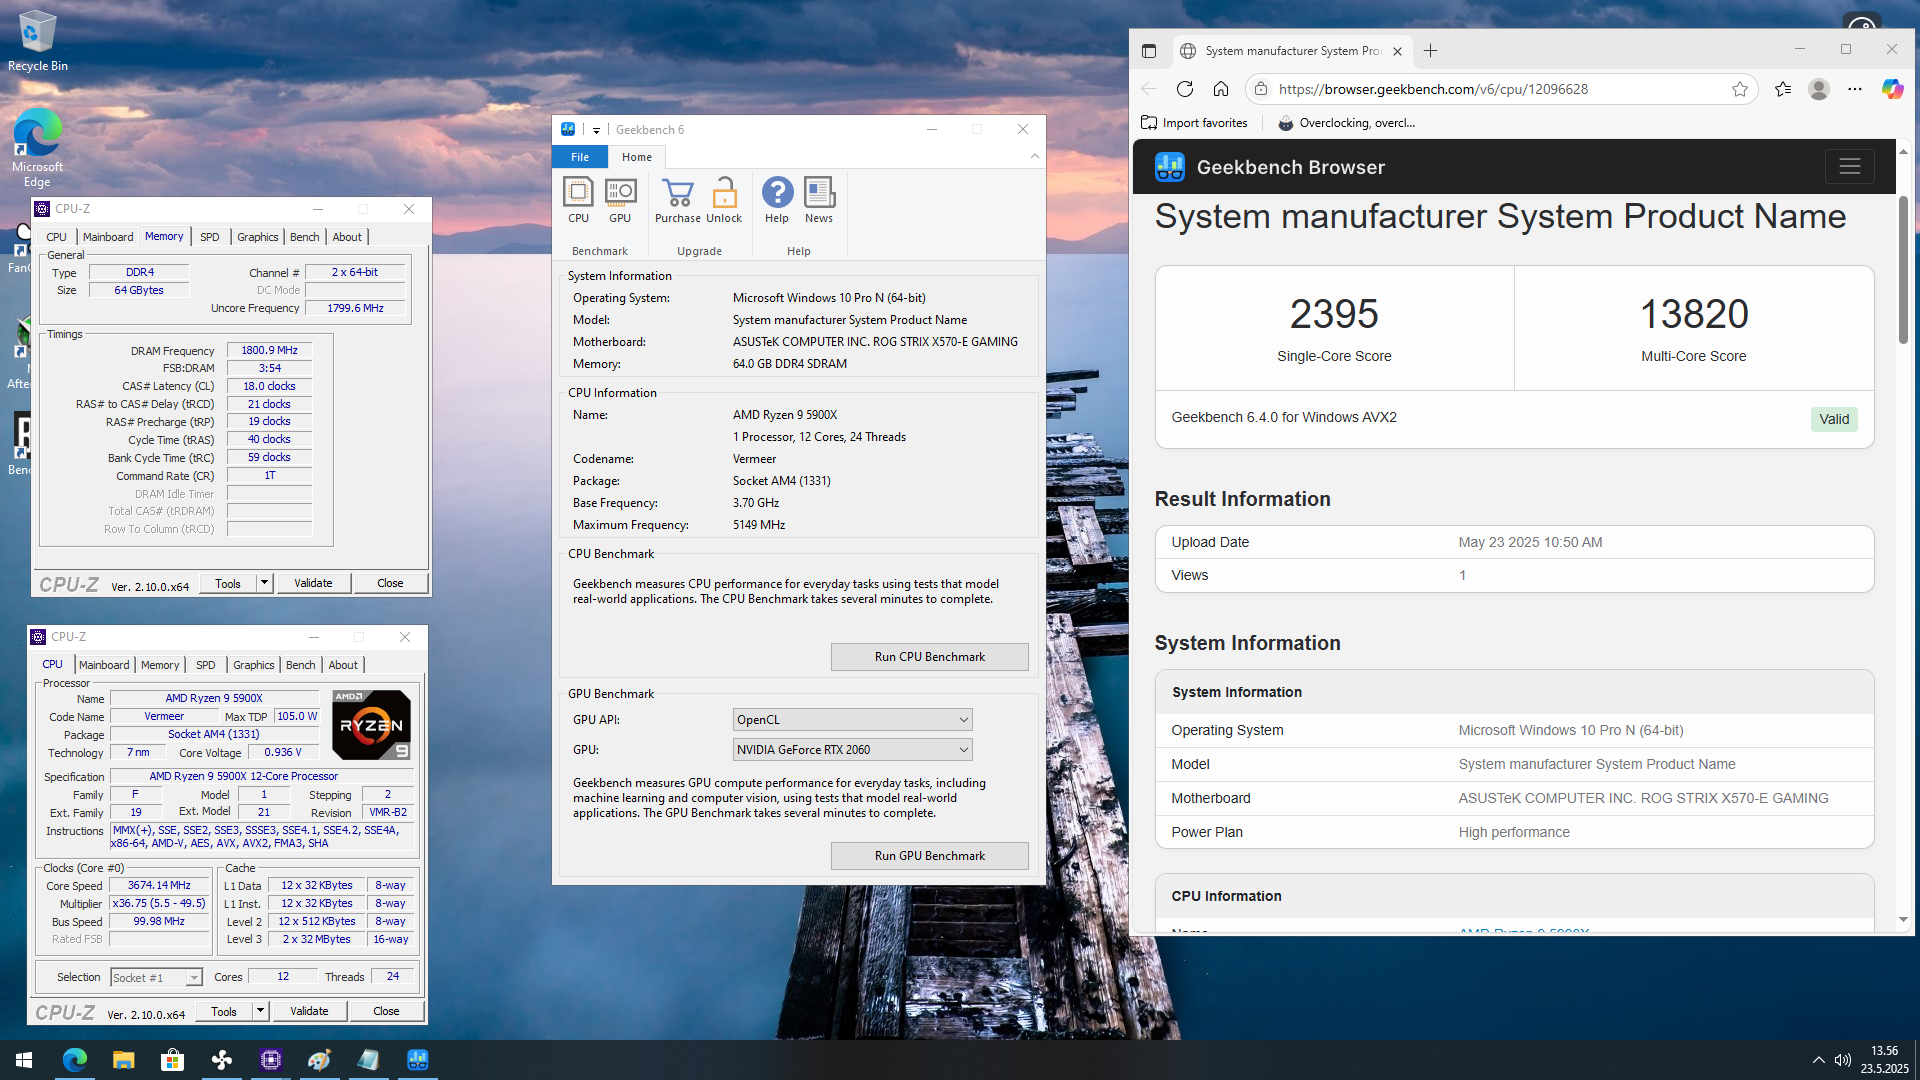Open Tools dropdown arrow in upper CPU-Z window
This screenshot has width=1920, height=1080.
[265, 583]
